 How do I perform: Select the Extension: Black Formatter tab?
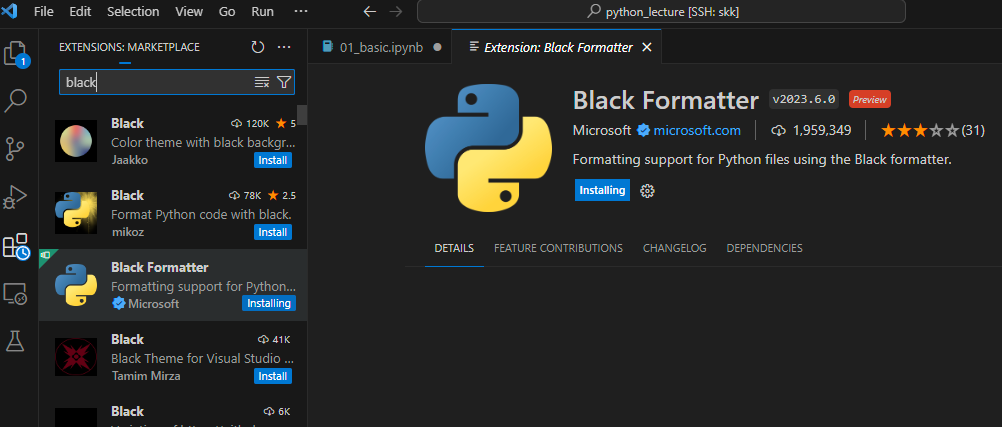tap(558, 47)
